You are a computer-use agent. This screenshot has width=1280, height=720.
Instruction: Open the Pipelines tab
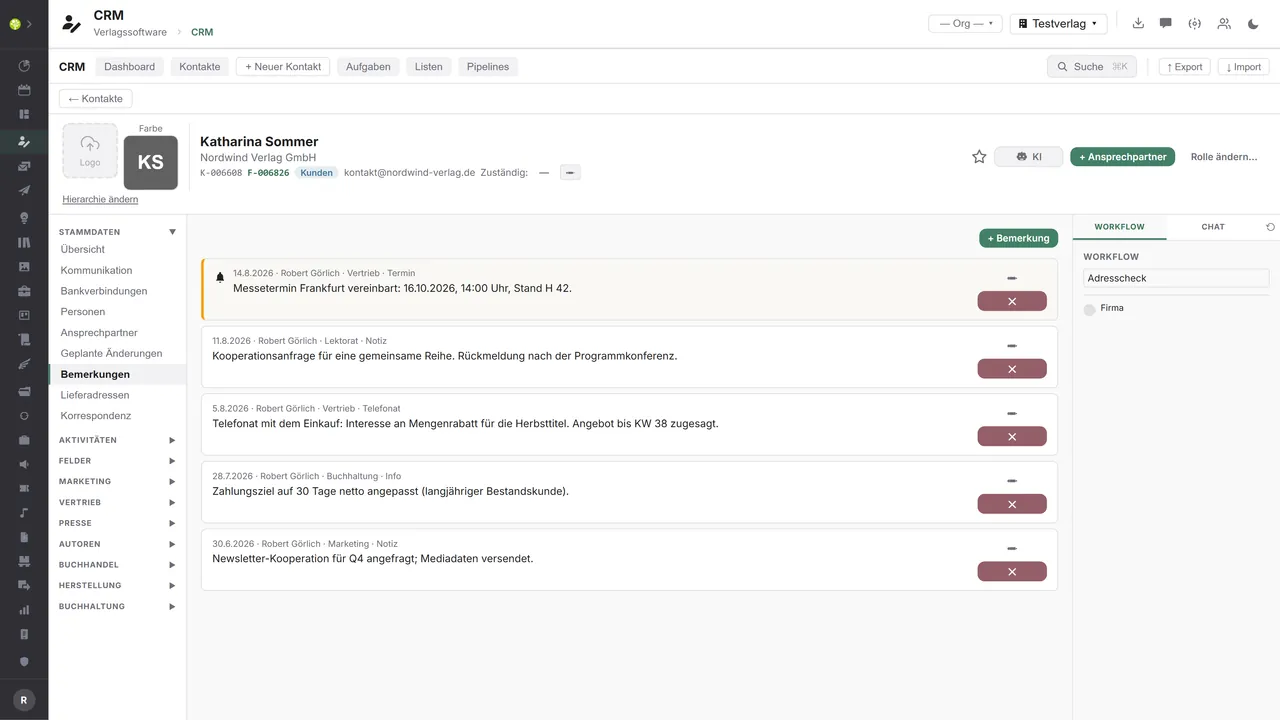click(488, 67)
